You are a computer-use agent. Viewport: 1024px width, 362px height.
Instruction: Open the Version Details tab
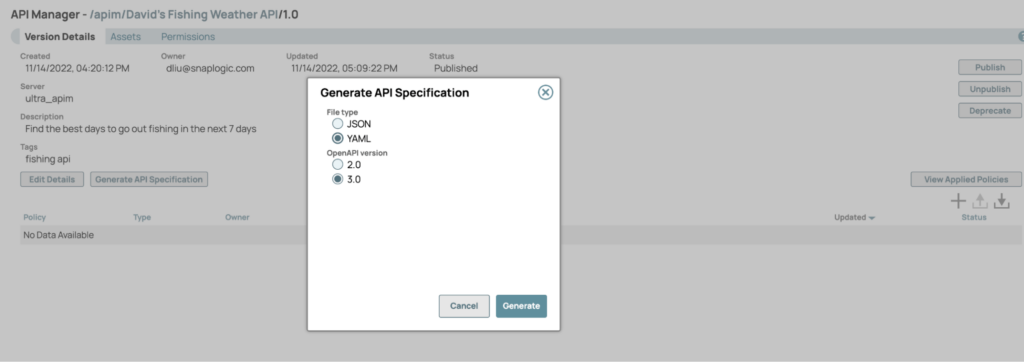(x=59, y=37)
